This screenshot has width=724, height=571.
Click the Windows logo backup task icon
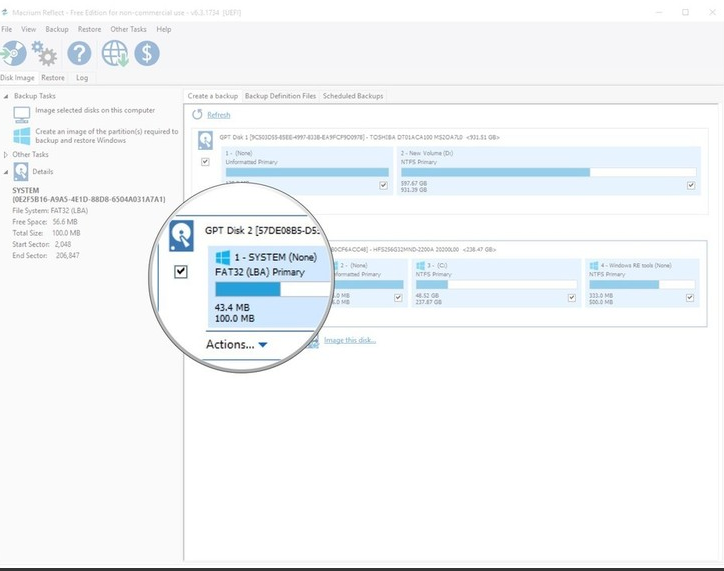click(22, 135)
